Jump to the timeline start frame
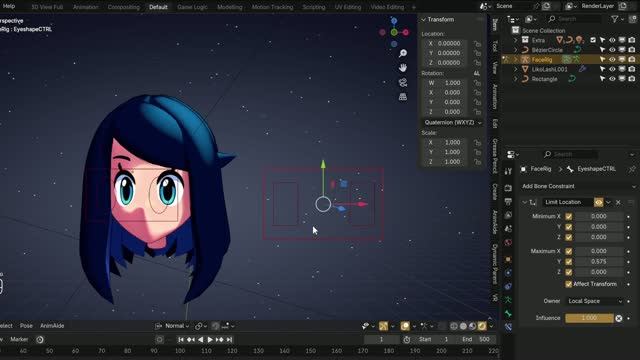This screenshot has width=640, height=360. 180,340
